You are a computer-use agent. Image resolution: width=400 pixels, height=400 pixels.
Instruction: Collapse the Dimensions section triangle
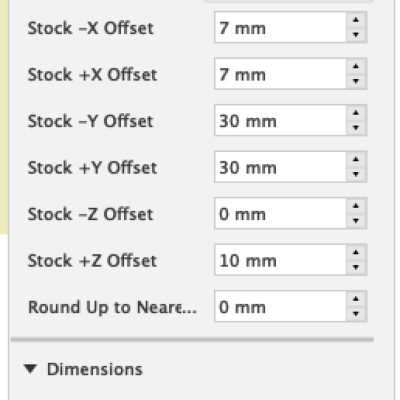click(x=30, y=369)
